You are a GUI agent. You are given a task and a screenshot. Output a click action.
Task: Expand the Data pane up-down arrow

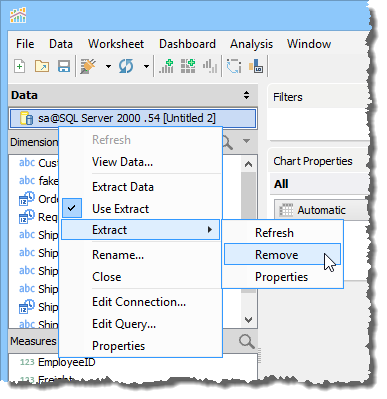246,95
